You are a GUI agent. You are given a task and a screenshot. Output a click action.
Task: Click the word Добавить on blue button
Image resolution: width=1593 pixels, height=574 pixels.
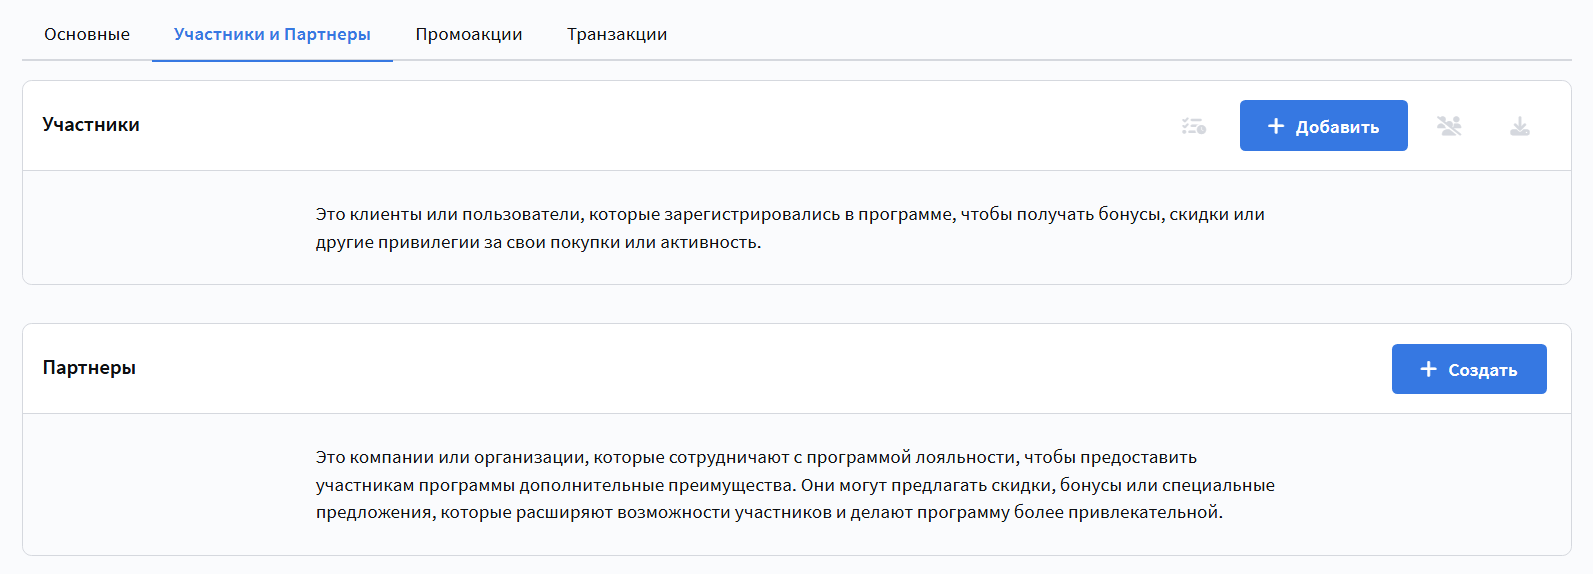coord(1337,127)
